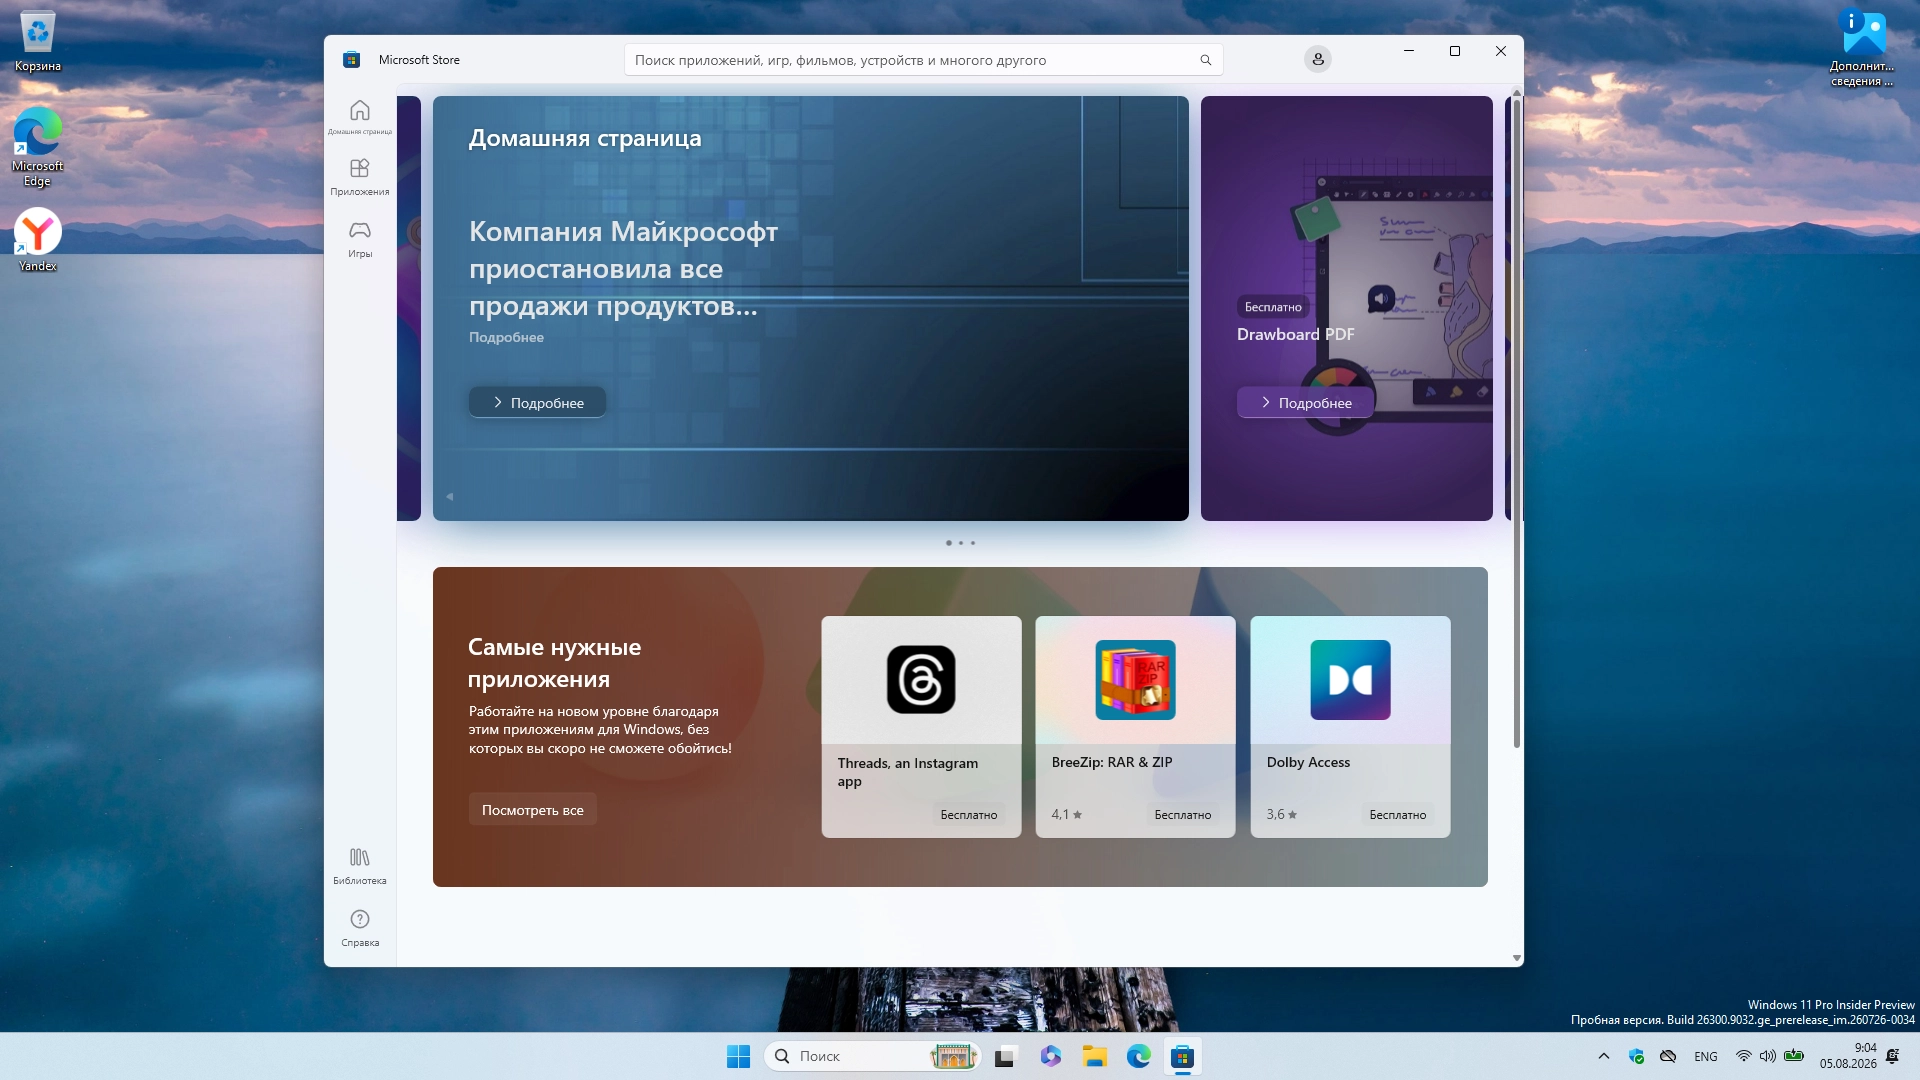Viewport: 1920px width, 1080px height.
Task: Click the previous-slide arrow on hero banner
Action: pyautogui.click(x=450, y=496)
